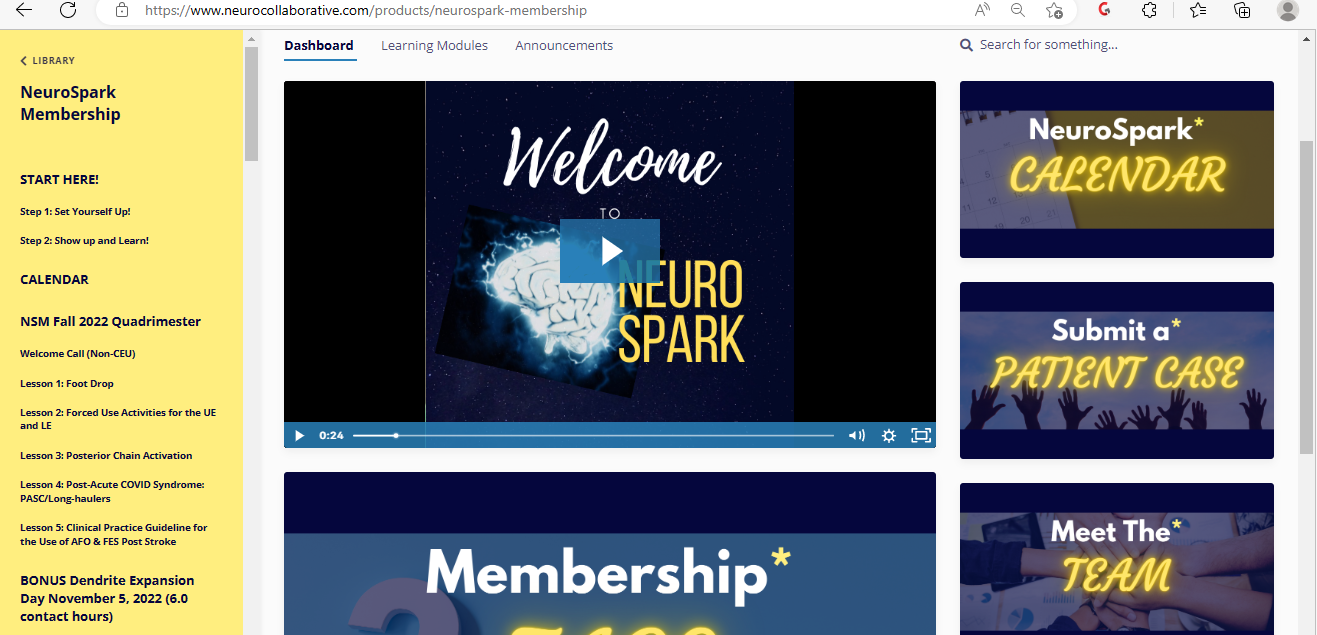This screenshot has height=635, width=1317.
Task: Open the Membership banner below the video
Action: pos(610,553)
